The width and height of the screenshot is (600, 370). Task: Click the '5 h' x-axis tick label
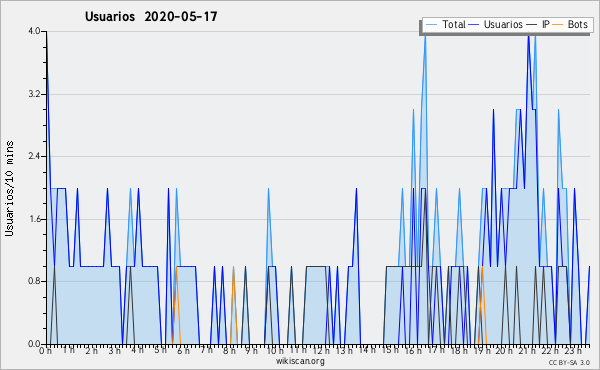click(x=160, y=350)
